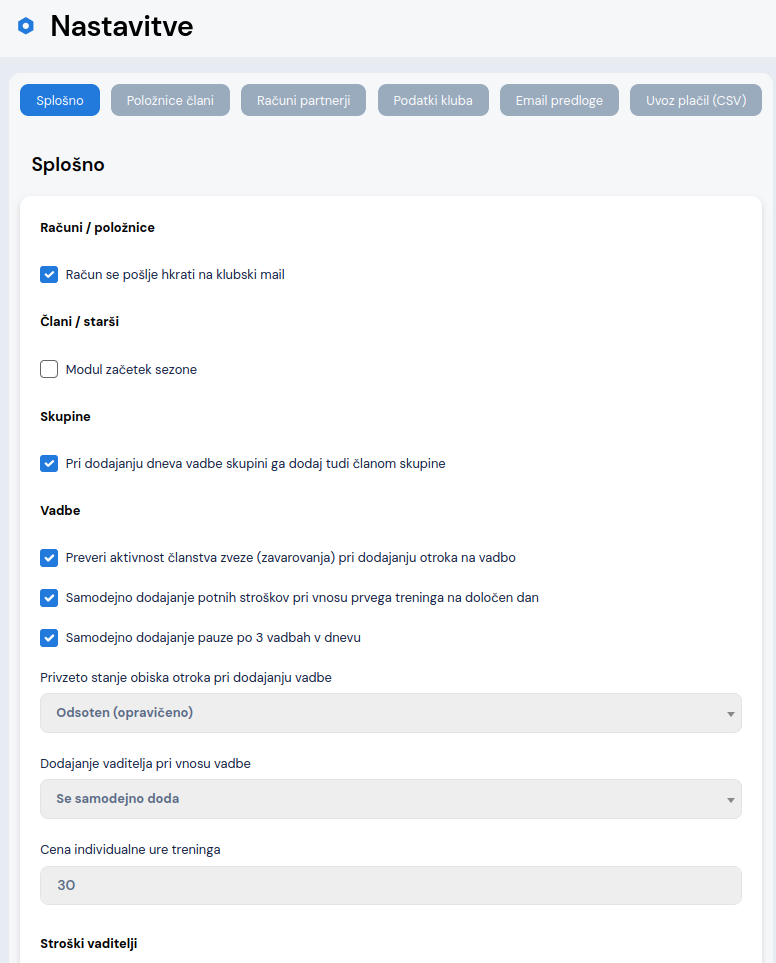Image resolution: width=776 pixels, height=963 pixels.
Task: Disable Samodejno dodajanje potnih stroškov checkbox
Action: click(x=49, y=597)
